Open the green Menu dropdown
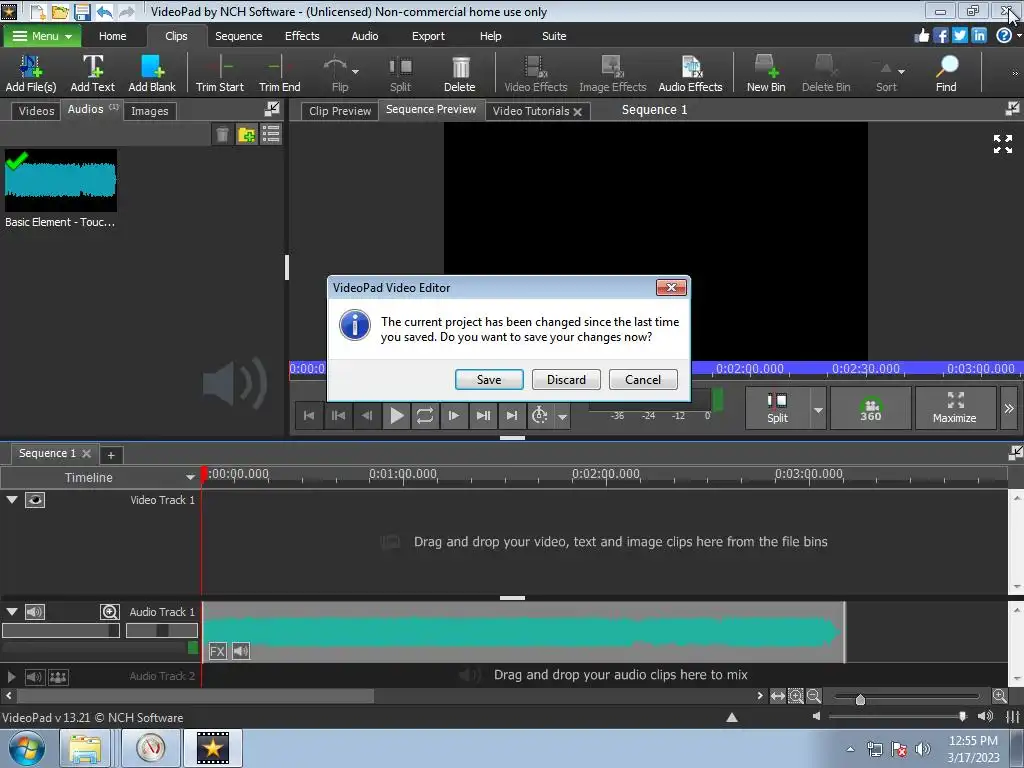Screen dimensions: 1024x768 [x=42, y=36]
